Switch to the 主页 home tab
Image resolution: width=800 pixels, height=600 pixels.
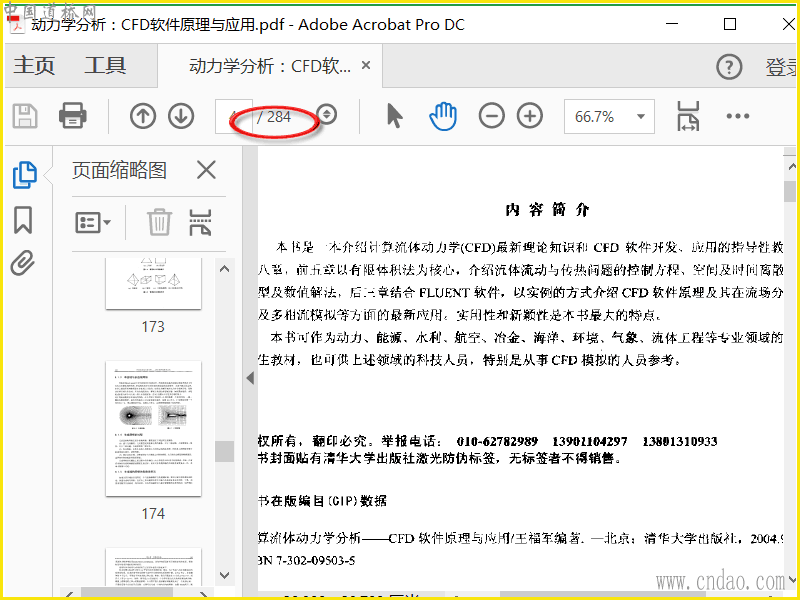34,65
